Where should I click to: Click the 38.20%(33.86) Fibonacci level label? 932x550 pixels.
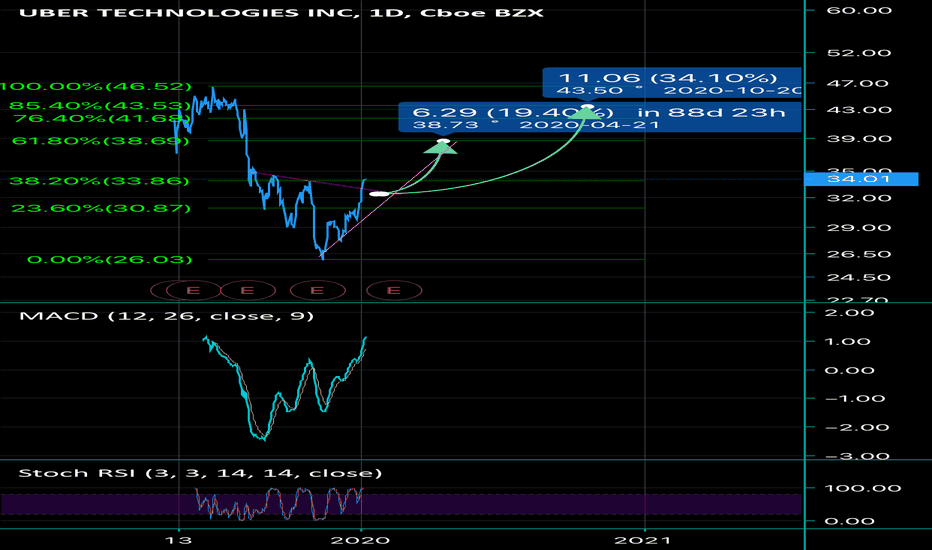pyautogui.click(x=99, y=181)
